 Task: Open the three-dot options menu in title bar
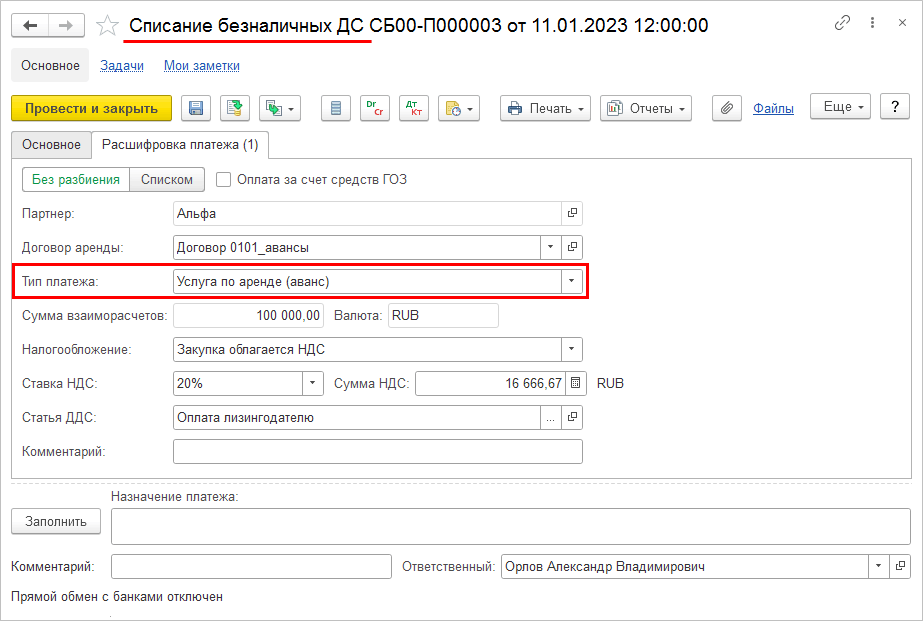872,23
